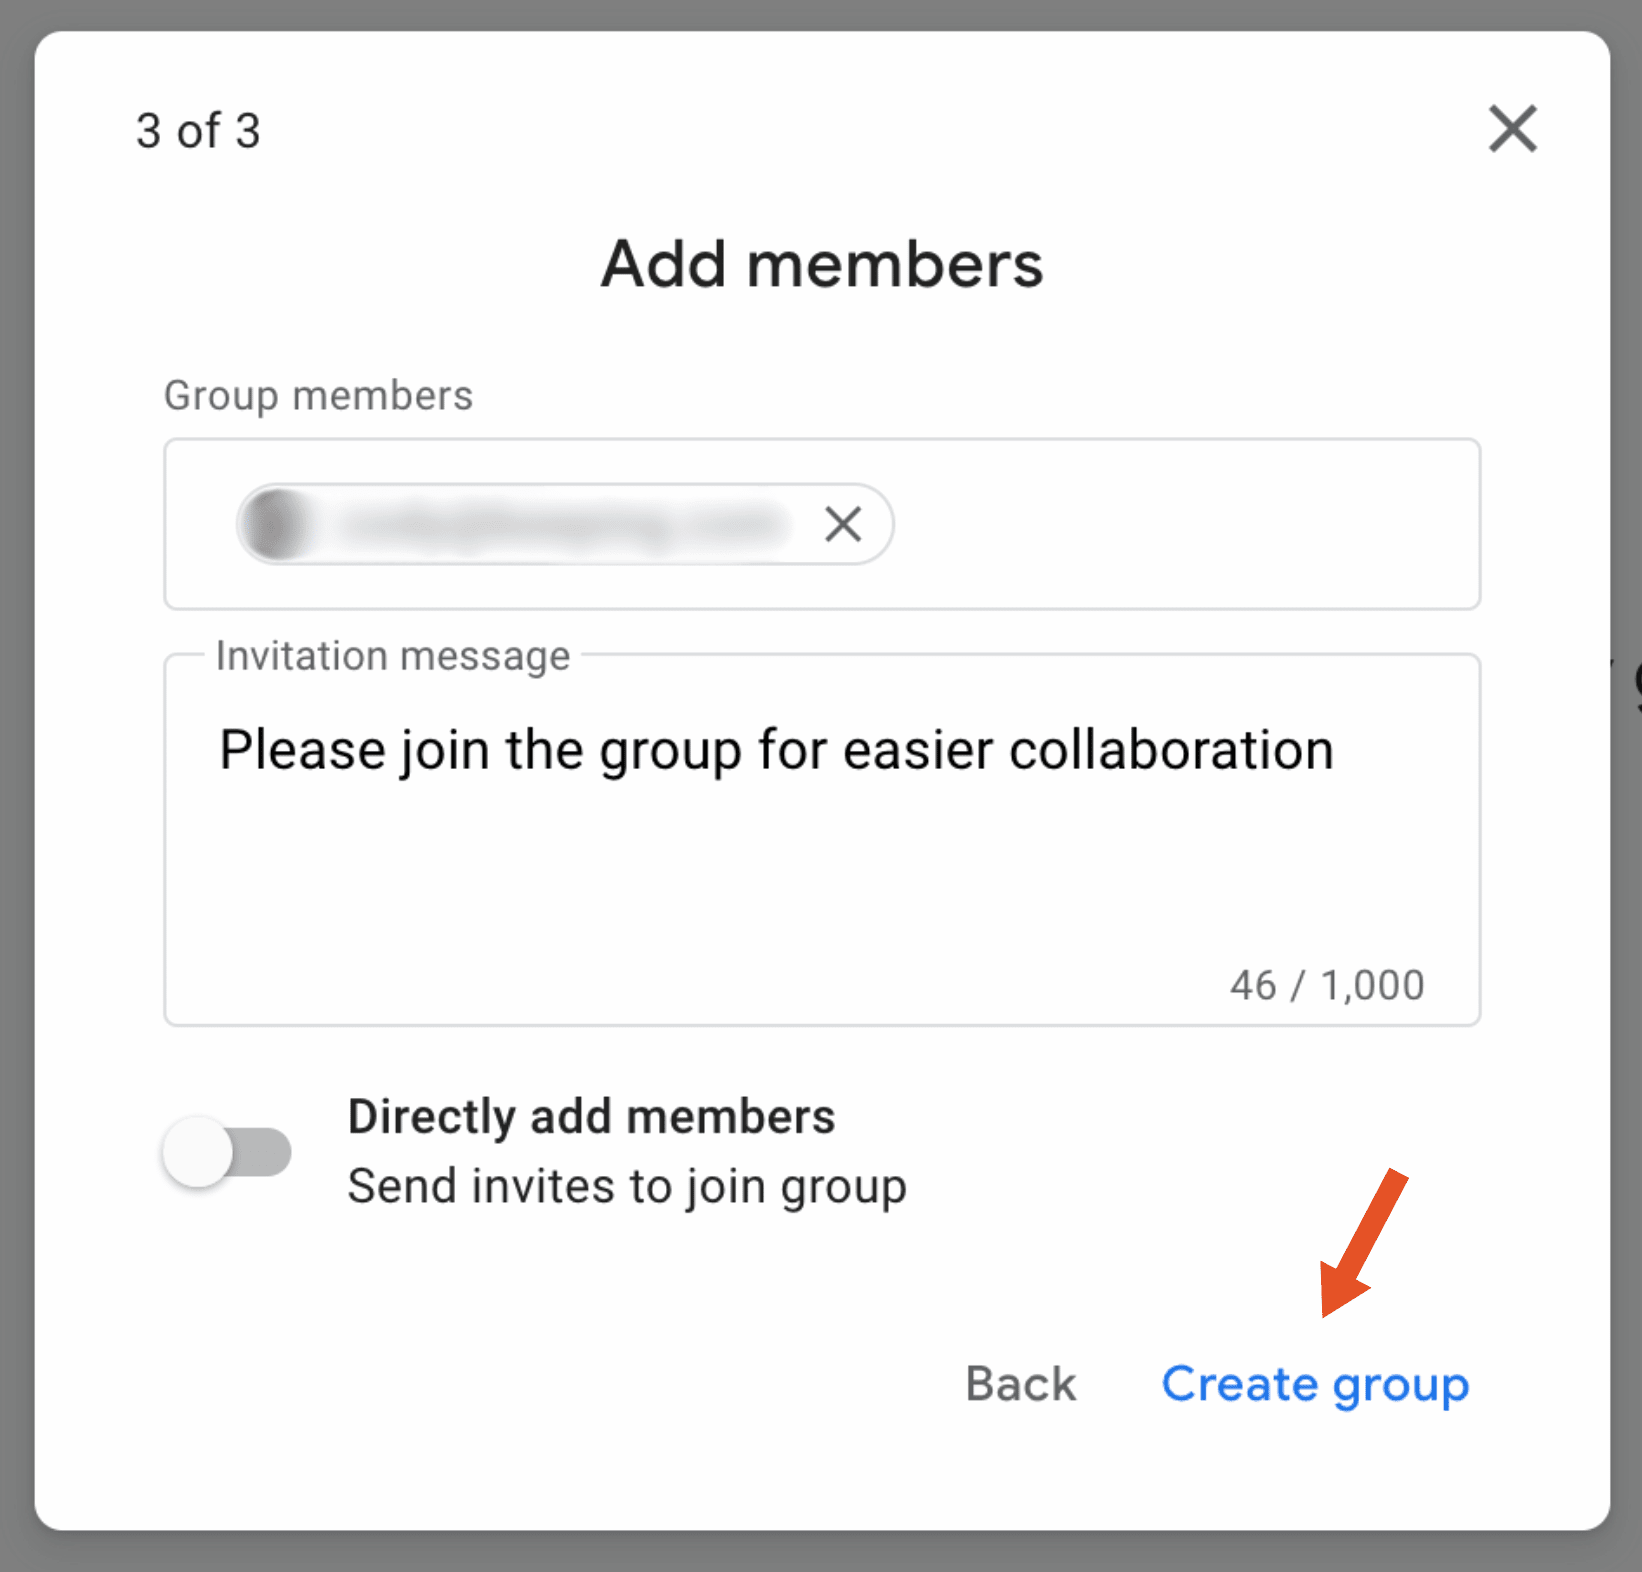1642x1572 pixels.
Task: Click the "Group members" field label
Action: click(318, 396)
